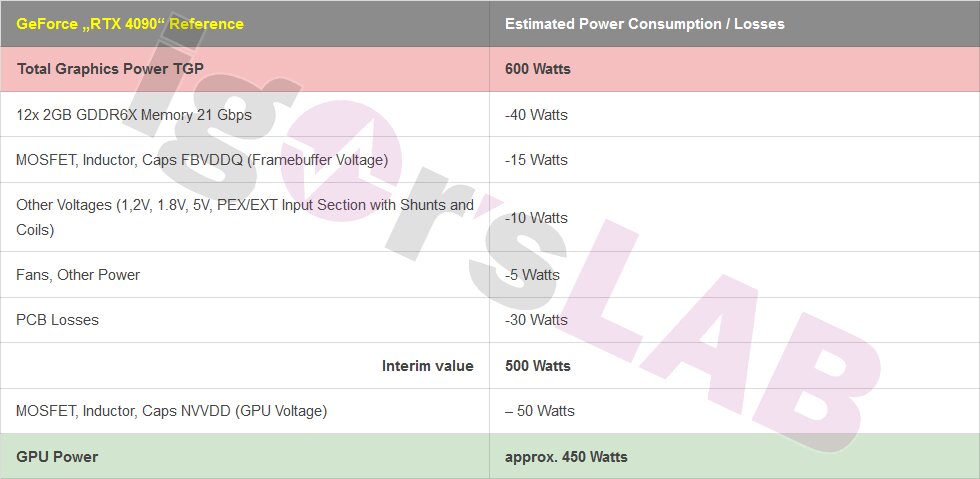Select the 600 Watts value
The height and width of the screenshot is (479, 980).
[x=538, y=69]
